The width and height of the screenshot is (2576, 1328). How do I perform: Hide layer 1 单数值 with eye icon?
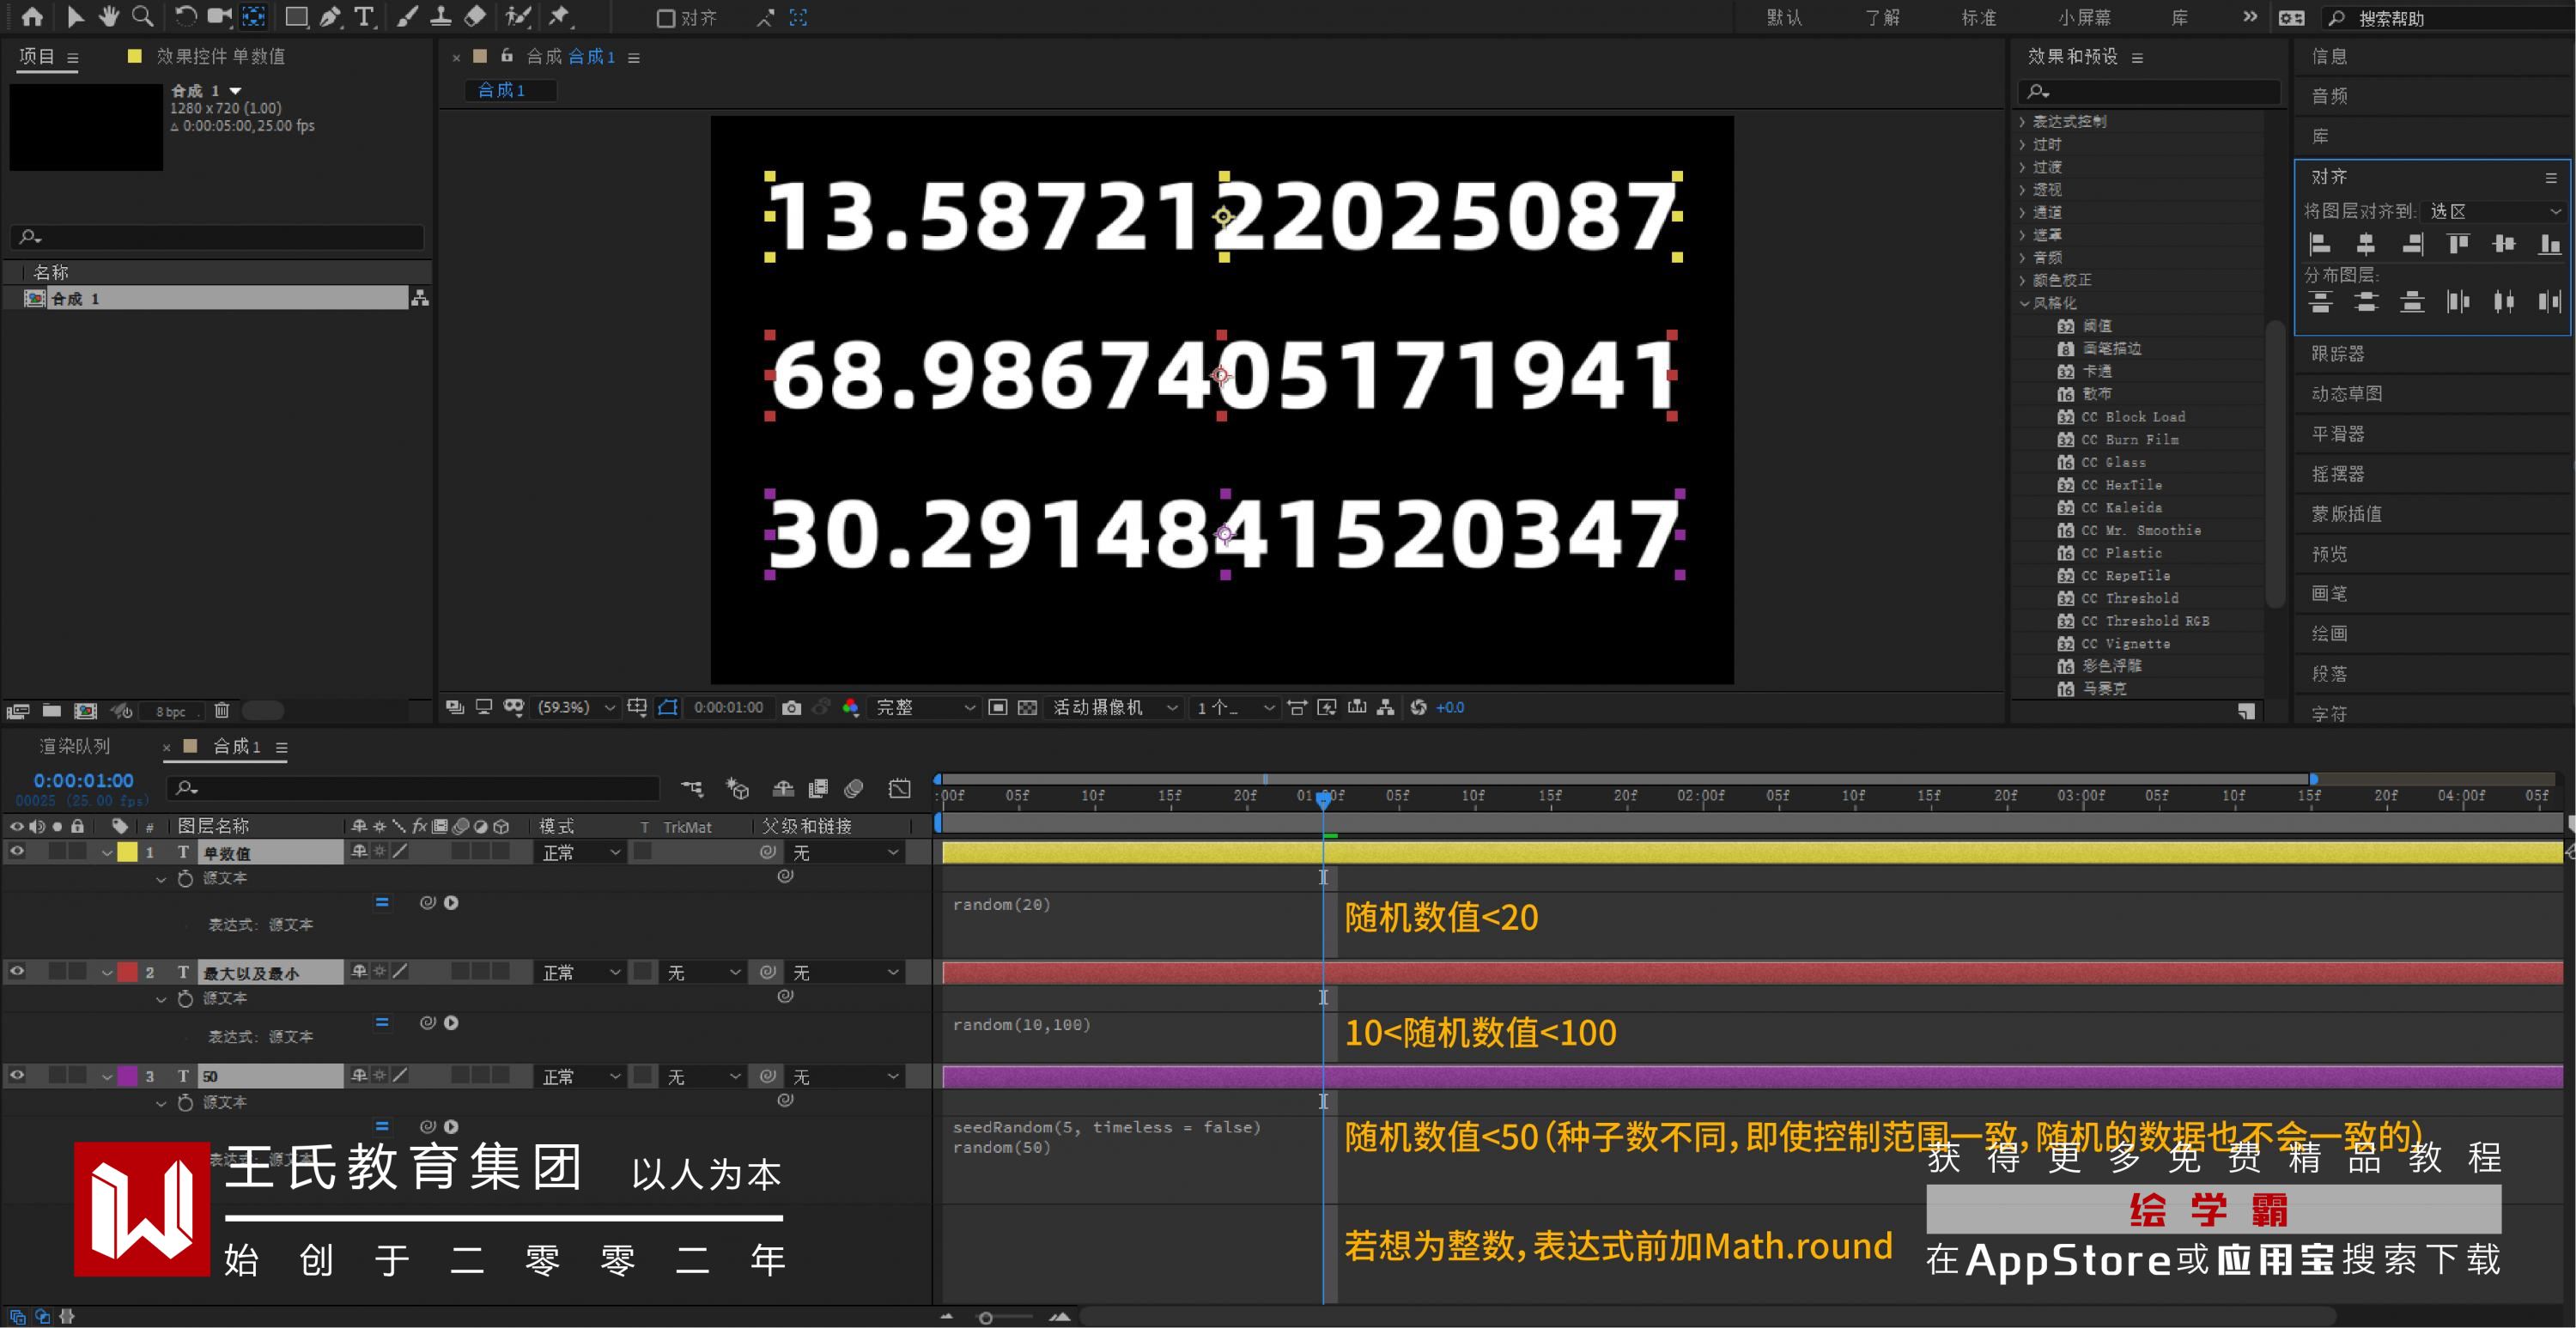17,851
